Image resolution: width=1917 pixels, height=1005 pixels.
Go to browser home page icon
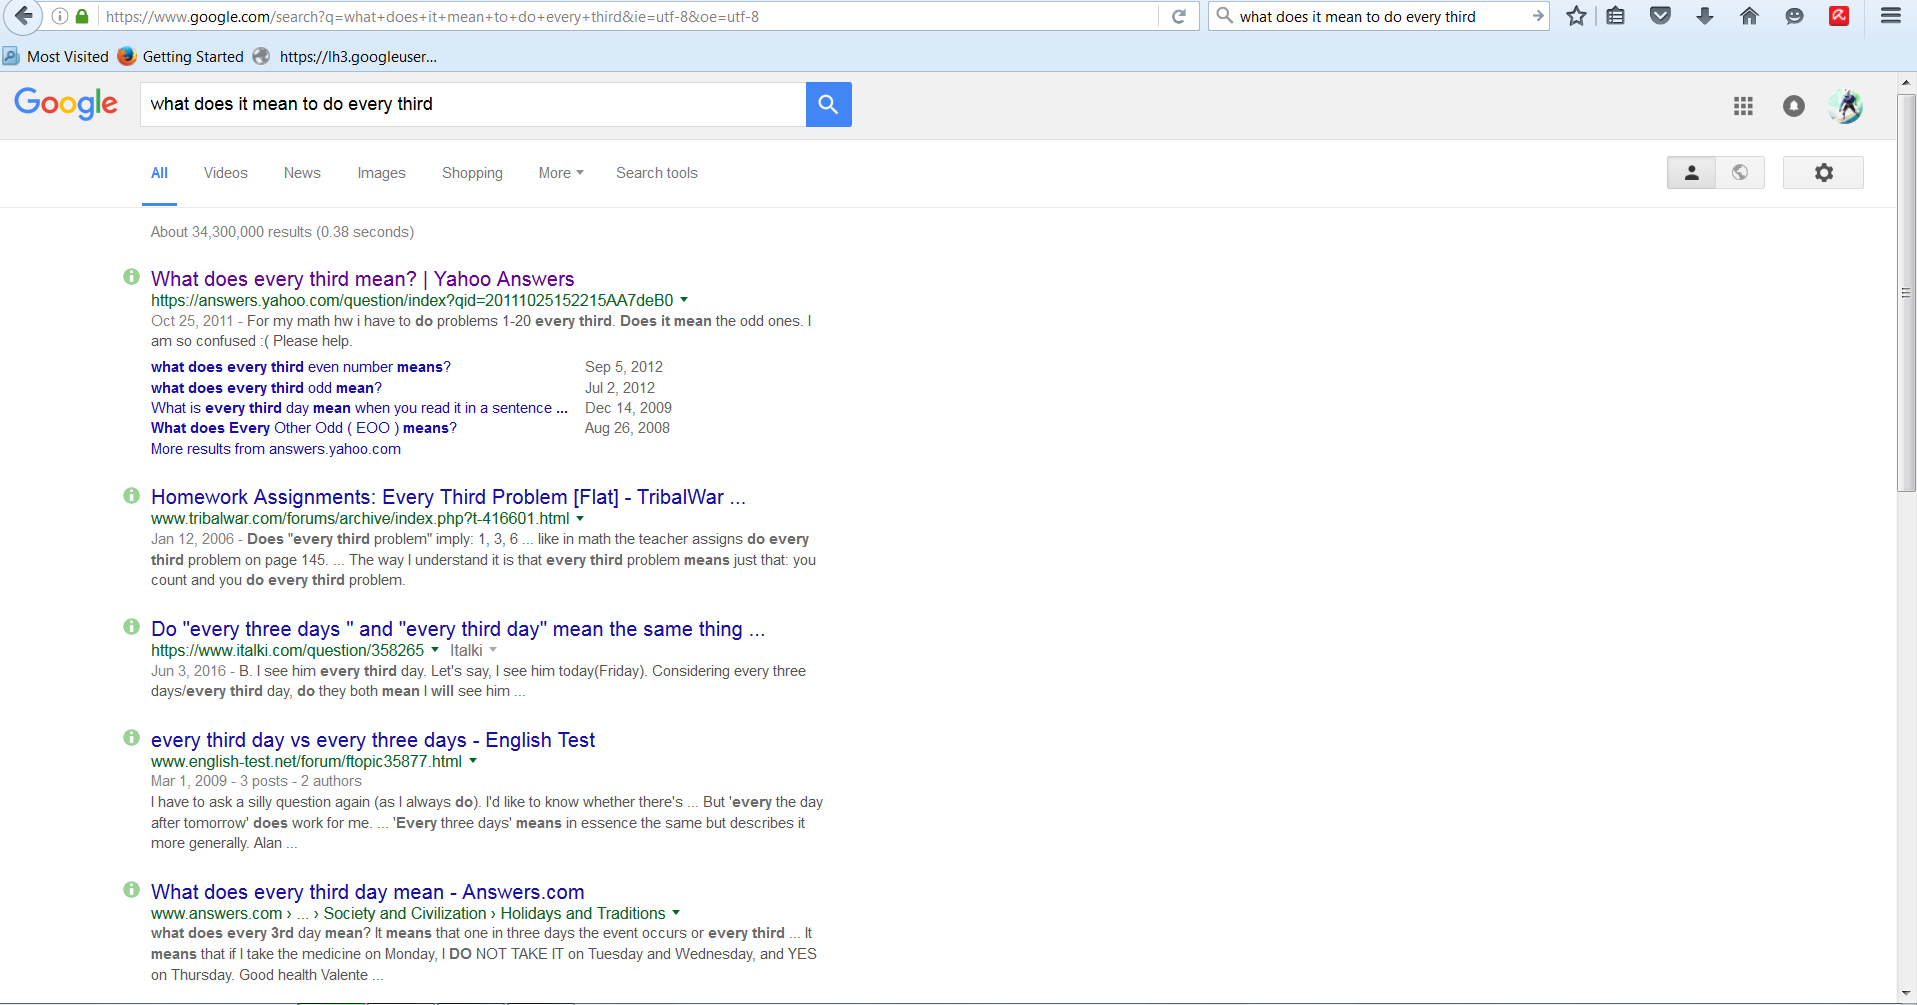pos(1749,16)
